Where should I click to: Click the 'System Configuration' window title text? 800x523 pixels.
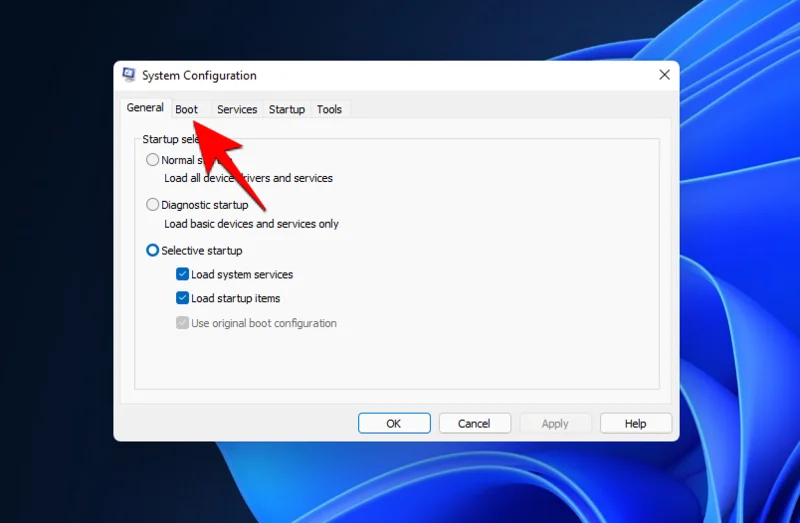[x=199, y=76]
